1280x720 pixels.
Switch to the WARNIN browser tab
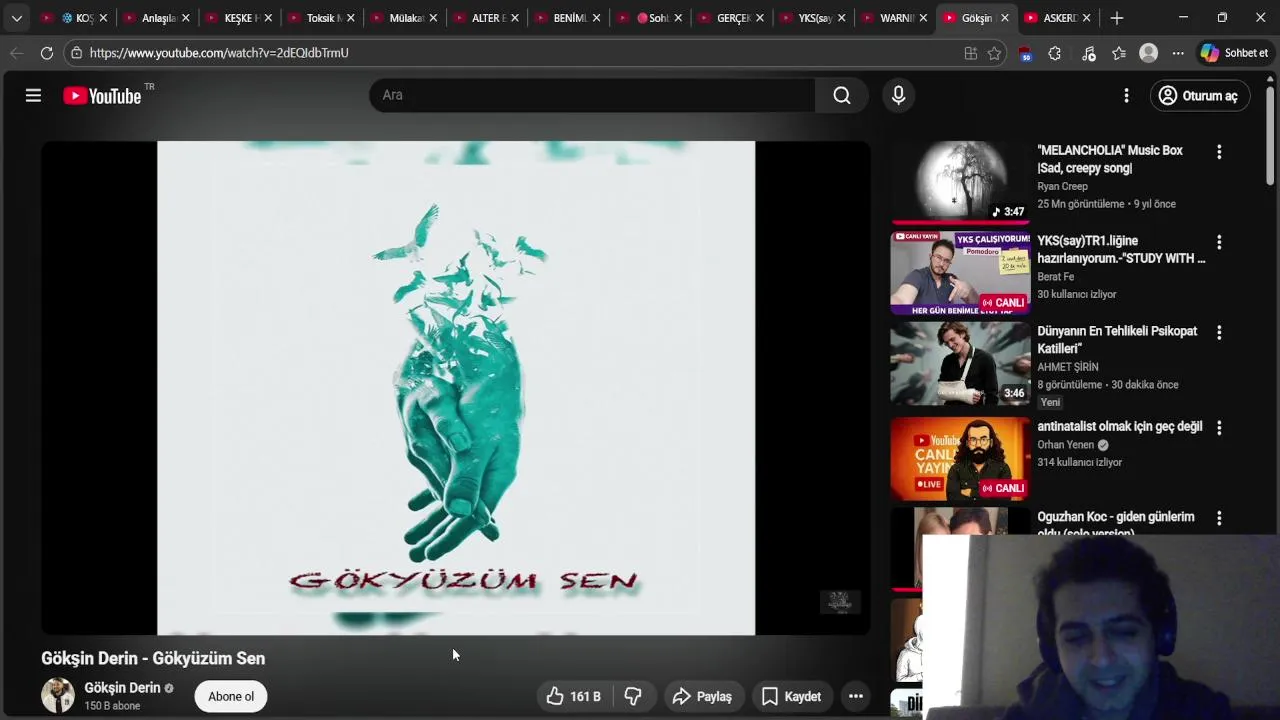pos(894,18)
